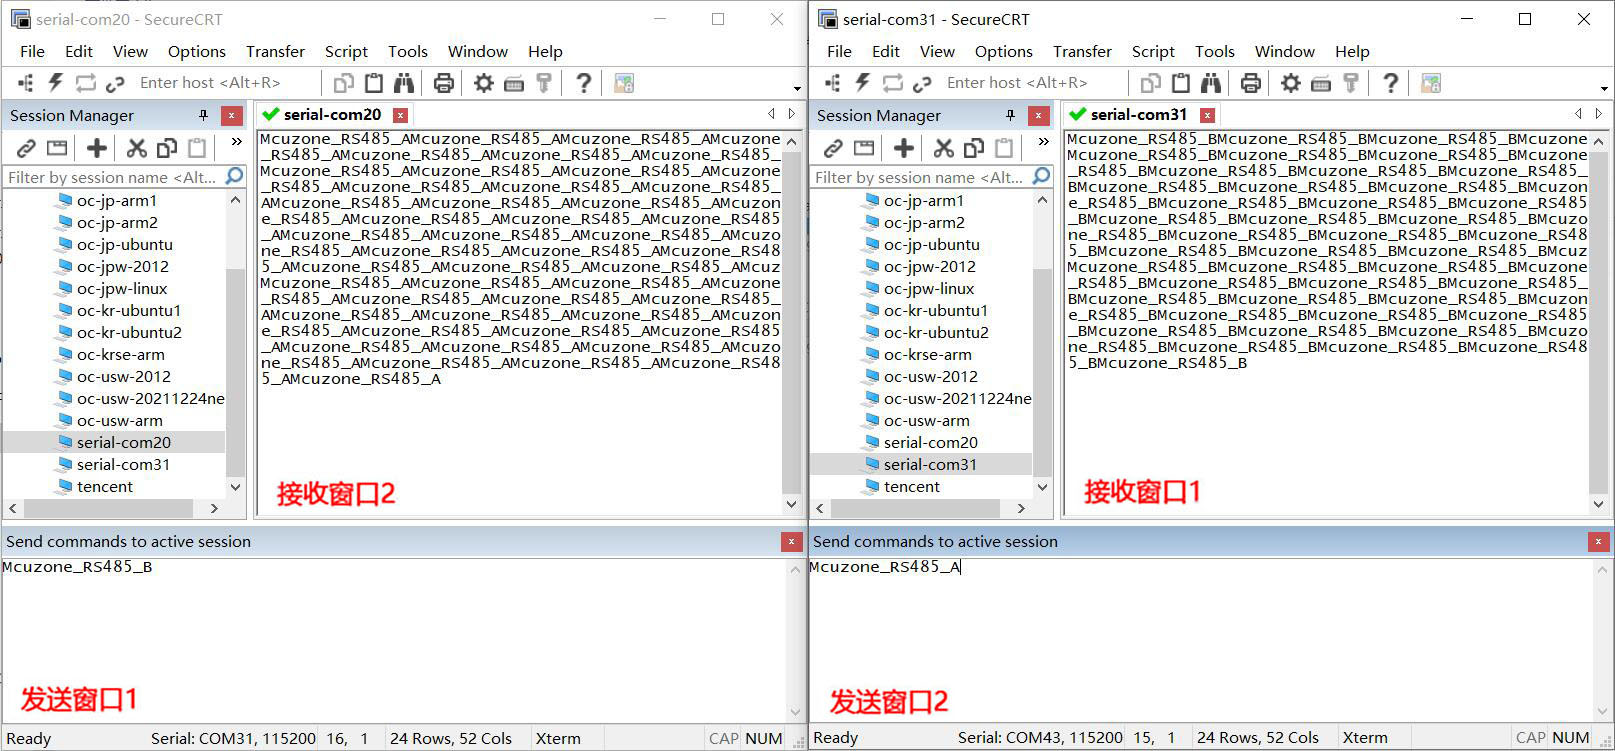1615x751 pixels.
Task: Expand toolbar overflow arrow in serial-com31 window
Action: [1604, 88]
